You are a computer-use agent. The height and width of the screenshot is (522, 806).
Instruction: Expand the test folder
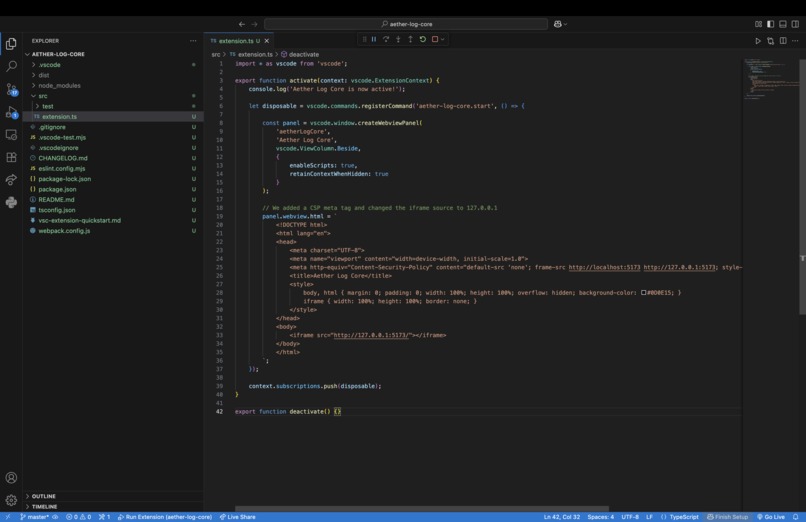pyautogui.click(x=47, y=106)
